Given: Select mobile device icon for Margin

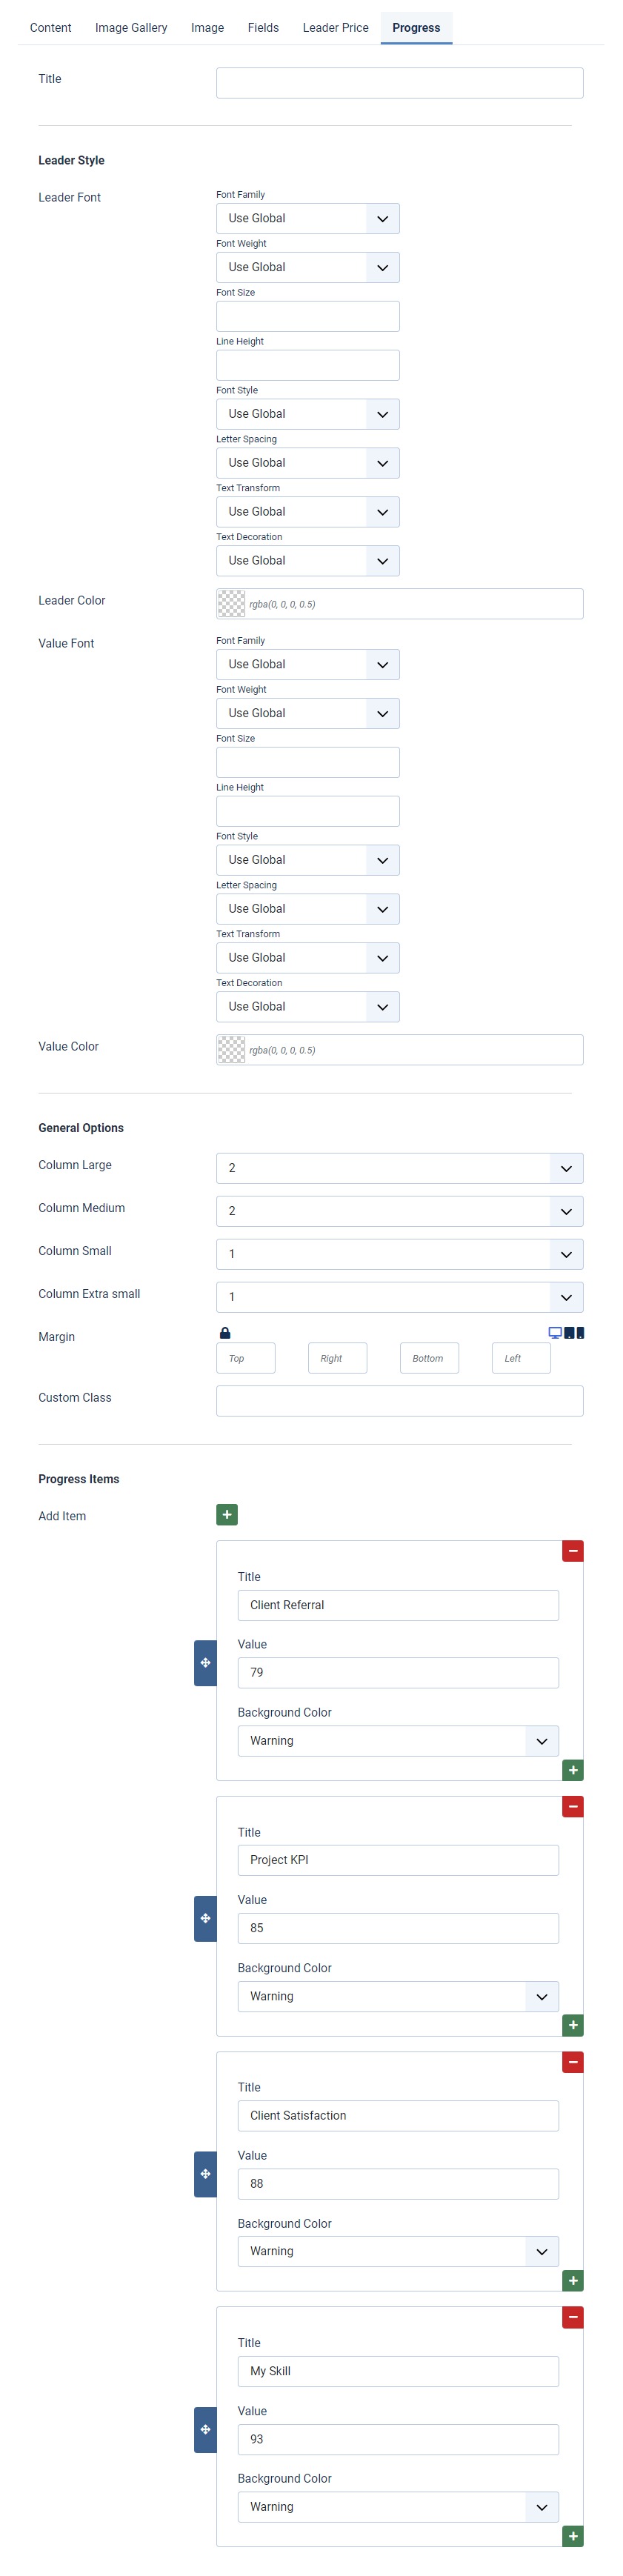Looking at the screenshot, I should pyautogui.click(x=580, y=1333).
